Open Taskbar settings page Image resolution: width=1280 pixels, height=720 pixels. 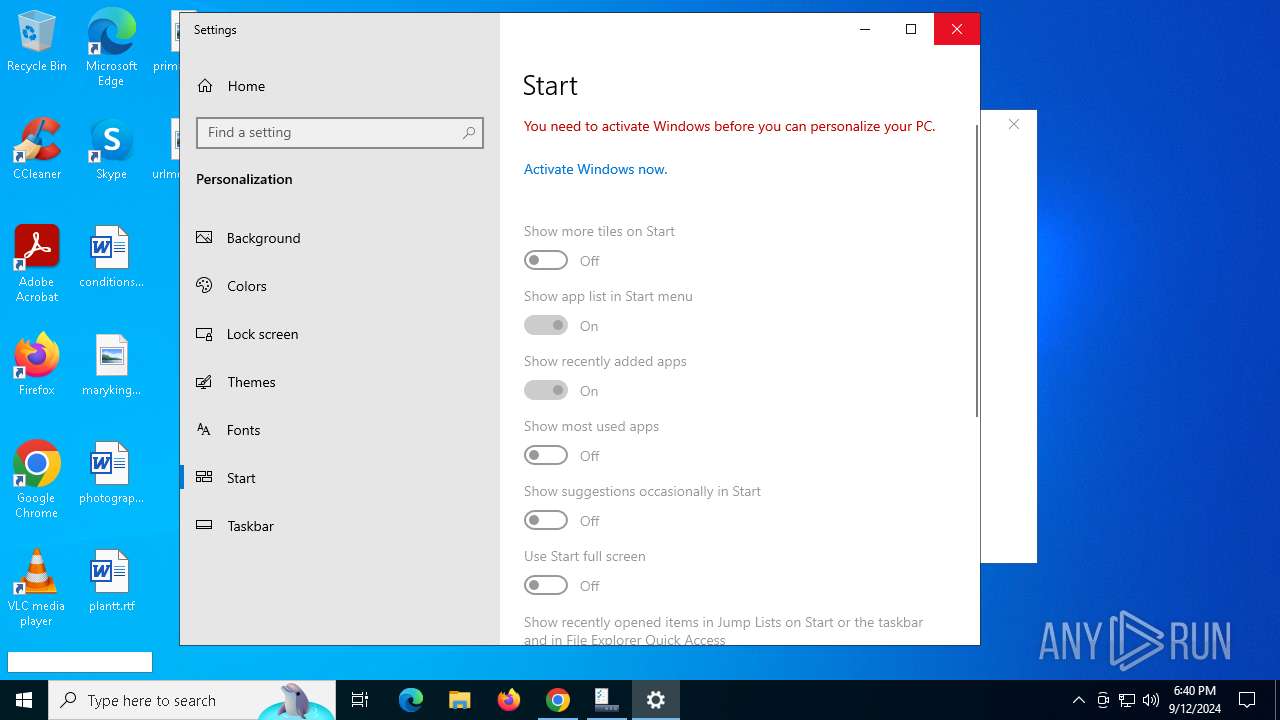click(x=340, y=526)
